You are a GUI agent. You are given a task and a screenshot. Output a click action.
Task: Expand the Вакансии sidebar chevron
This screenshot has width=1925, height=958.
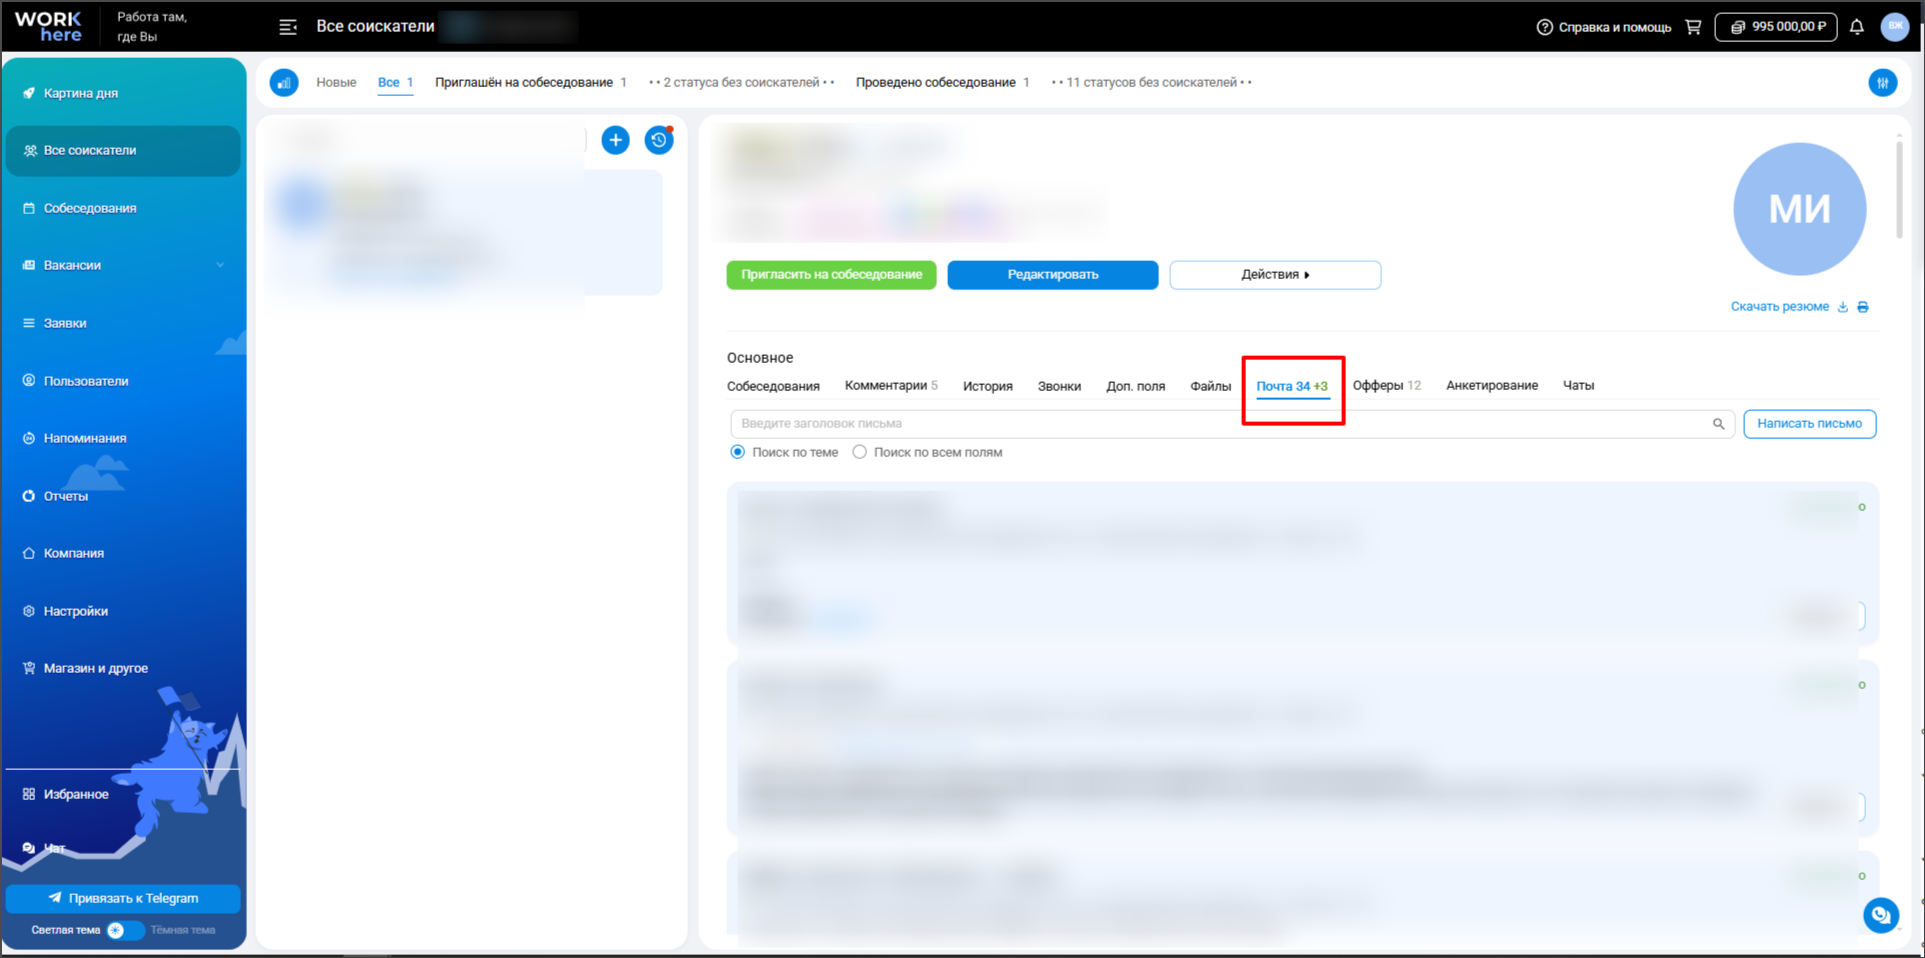[x=220, y=265]
